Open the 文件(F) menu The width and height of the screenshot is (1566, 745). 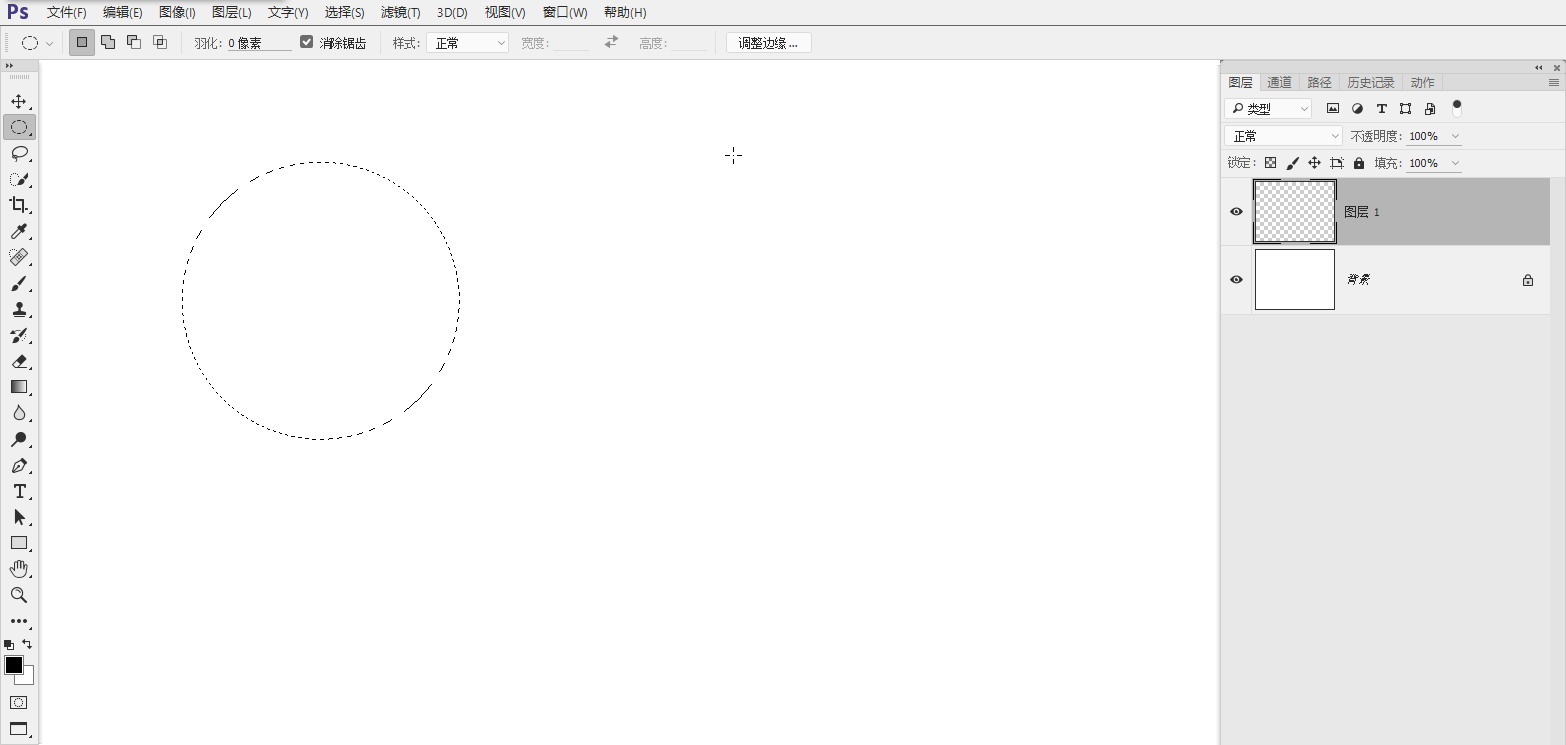67,13
